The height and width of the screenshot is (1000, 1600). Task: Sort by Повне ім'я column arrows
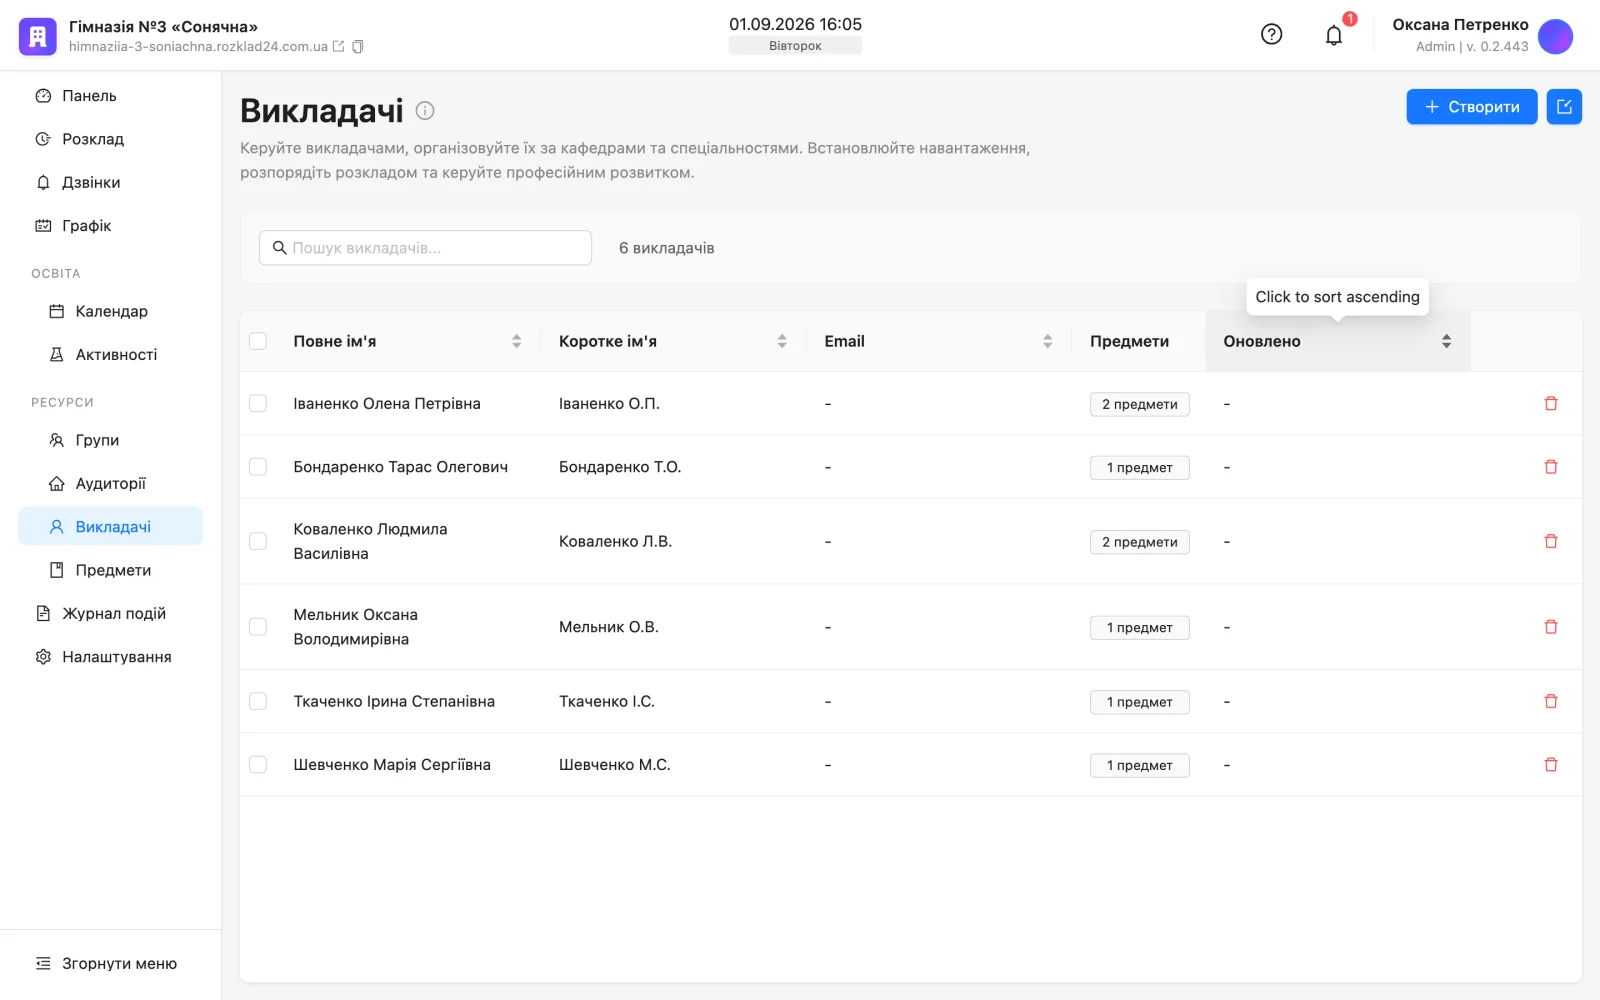tap(517, 341)
